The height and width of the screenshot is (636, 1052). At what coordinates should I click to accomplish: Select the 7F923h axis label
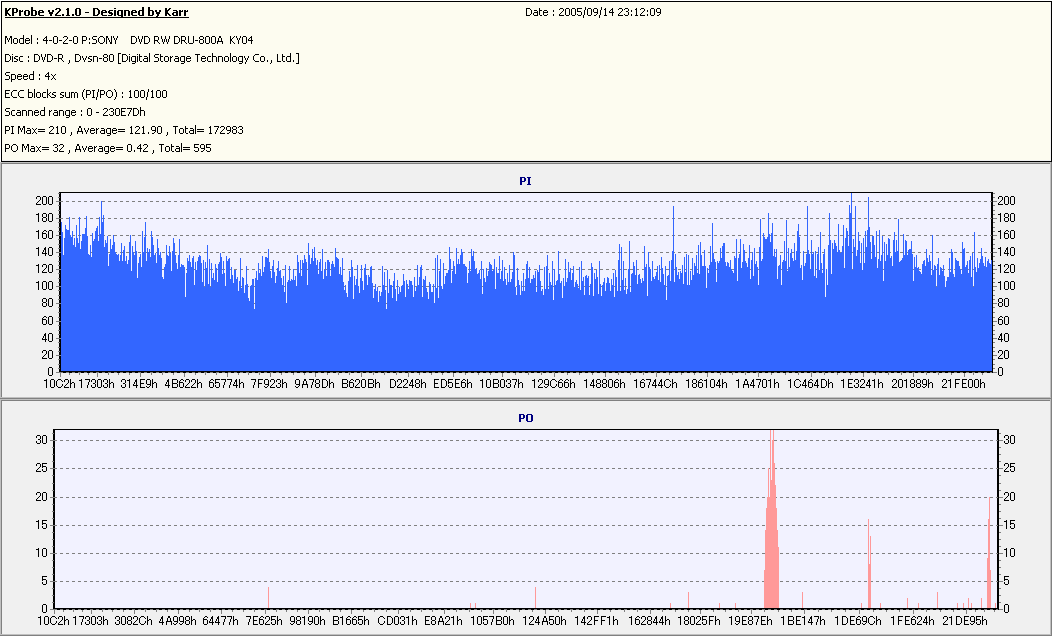click(269, 384)
